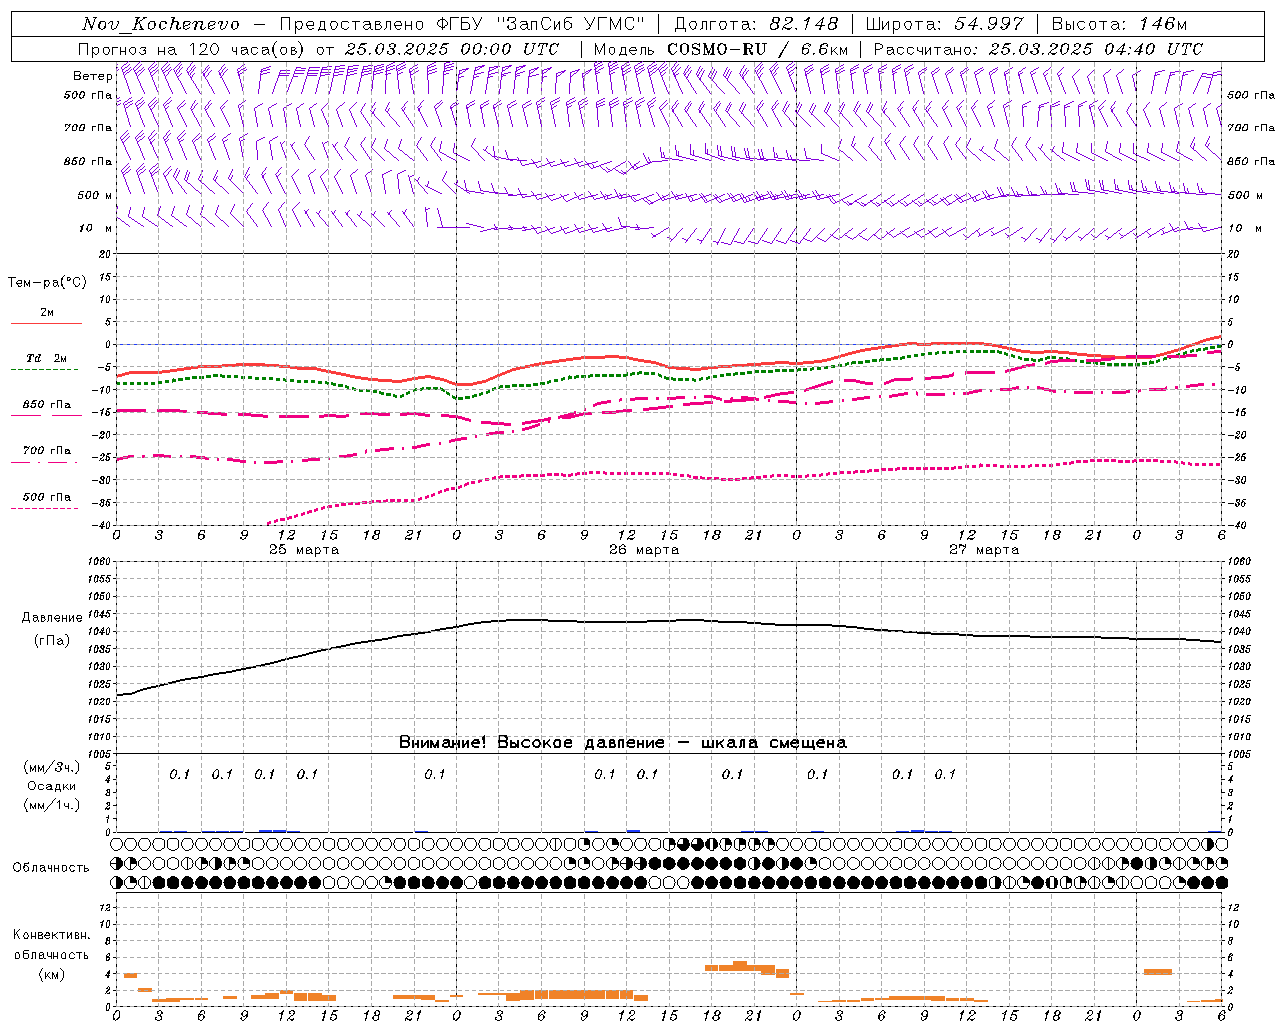Select the 'Модель COSMO-RU / 6.6км' label
The width and height of the screenshot is (1280, 1024).
coord(721,49)
